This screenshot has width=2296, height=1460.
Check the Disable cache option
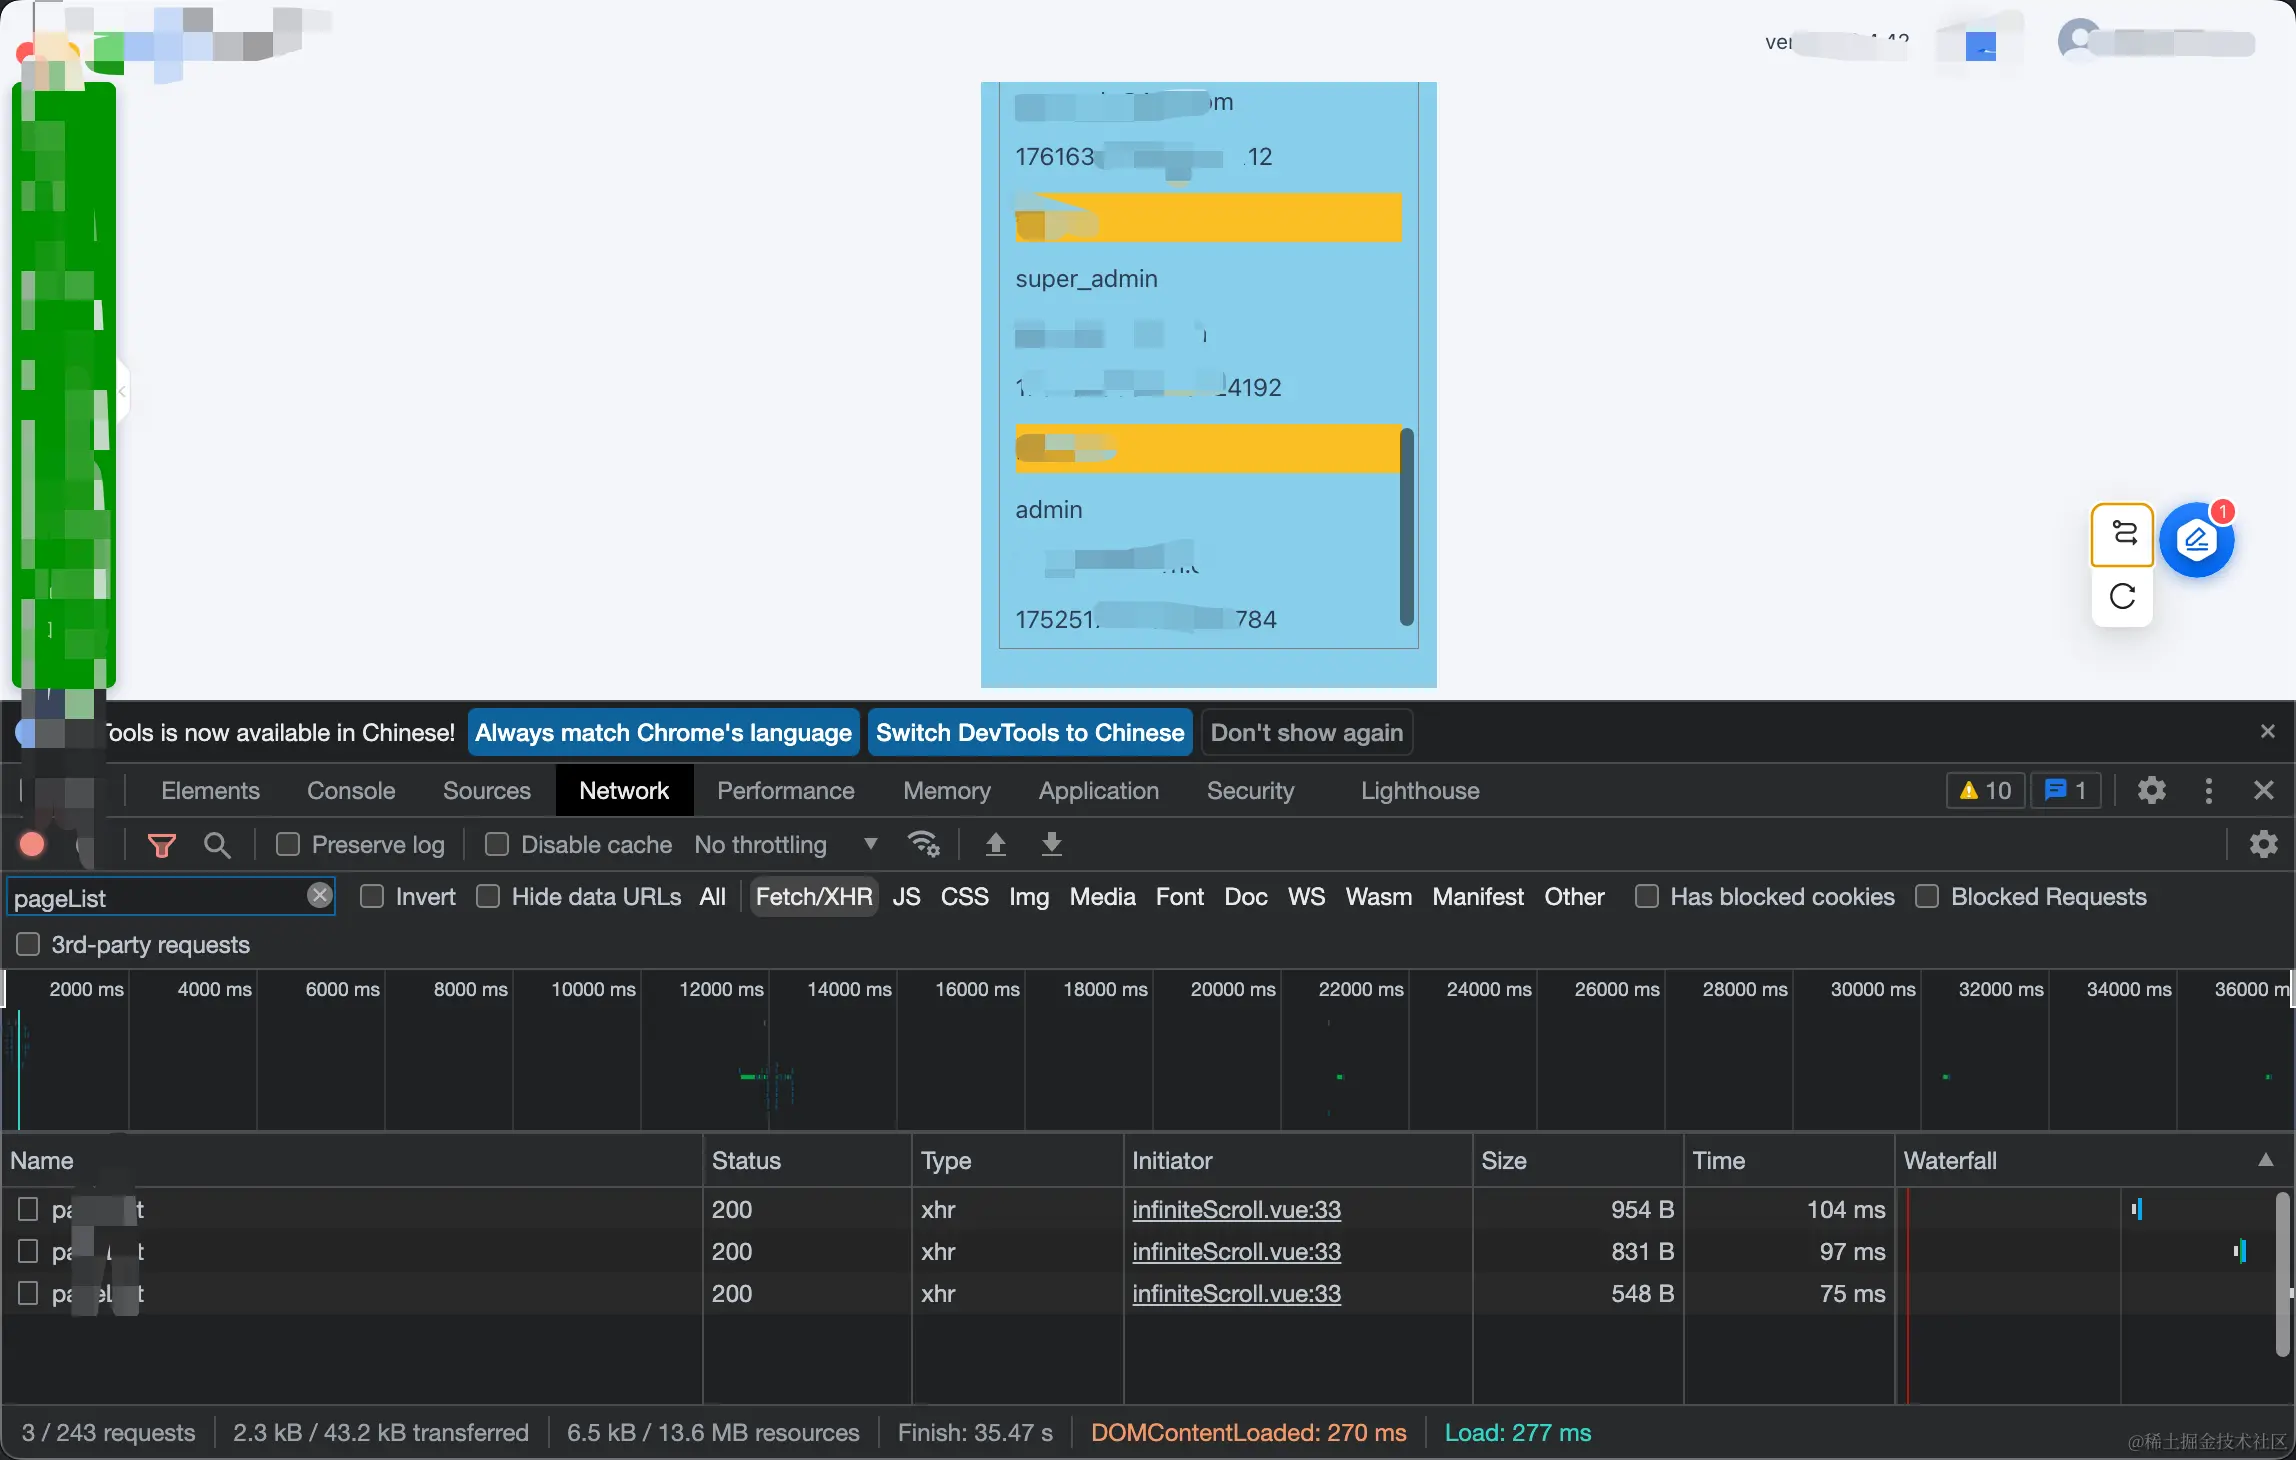point(497,845)
